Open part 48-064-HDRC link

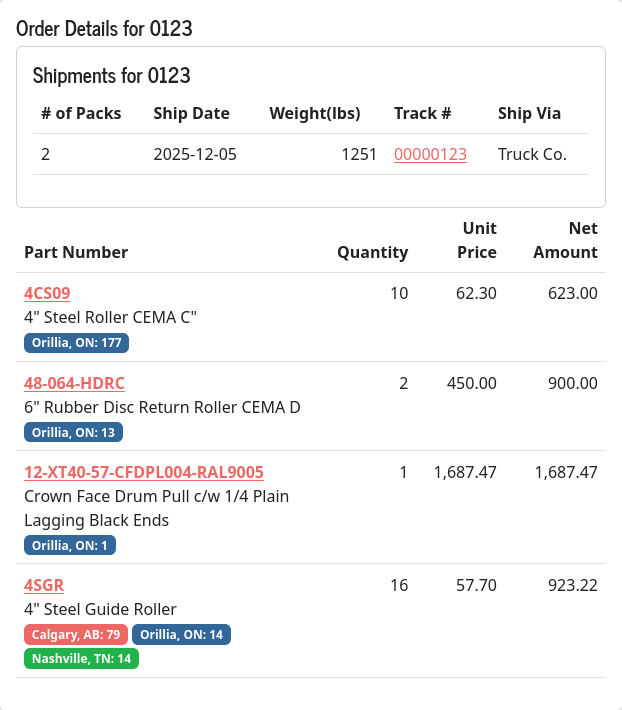[x=74, y=383]
